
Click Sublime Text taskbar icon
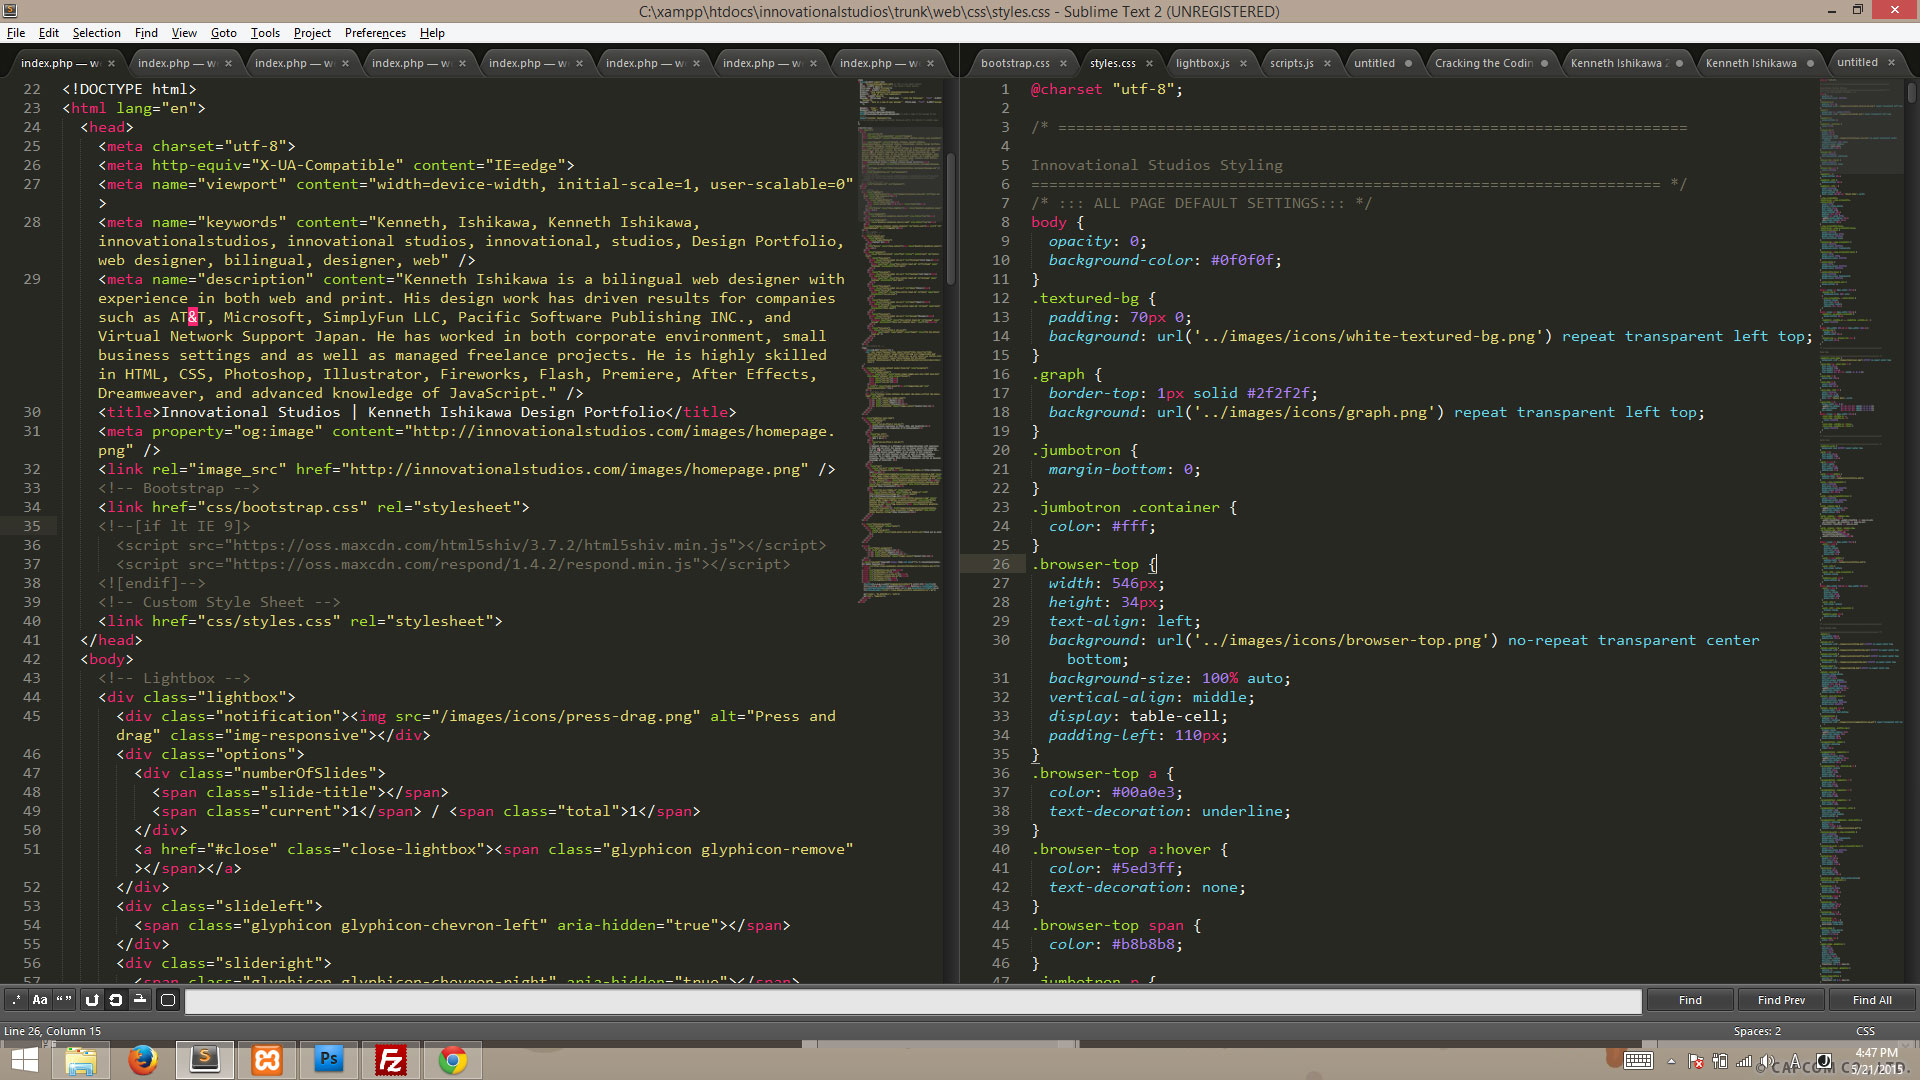205,1060
